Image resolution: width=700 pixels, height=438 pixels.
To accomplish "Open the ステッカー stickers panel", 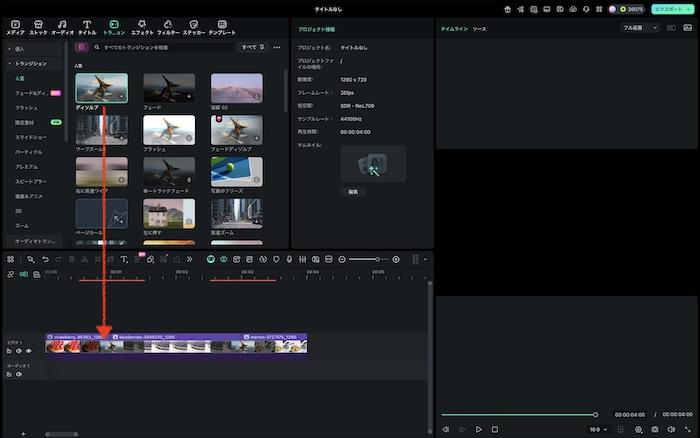I will coord(193,26).
